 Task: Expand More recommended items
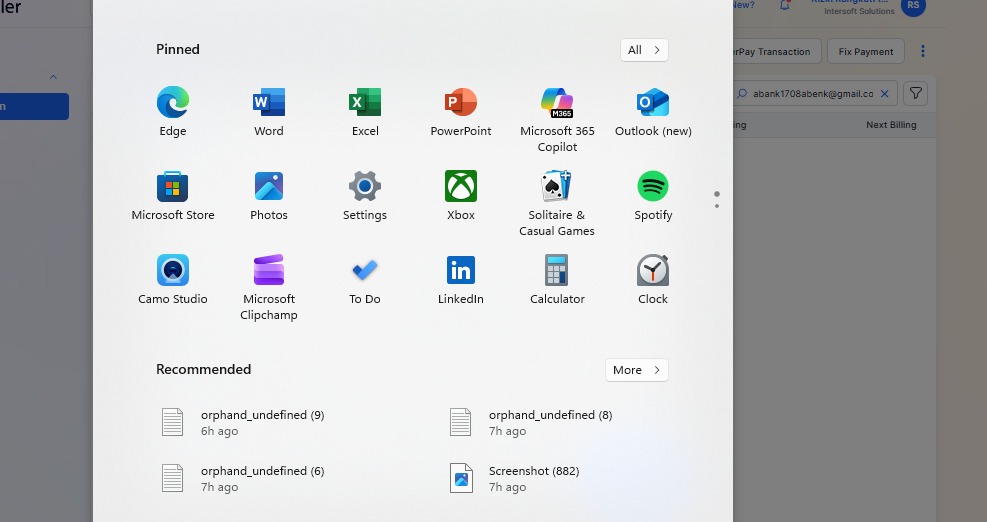(x=636, y=370)
